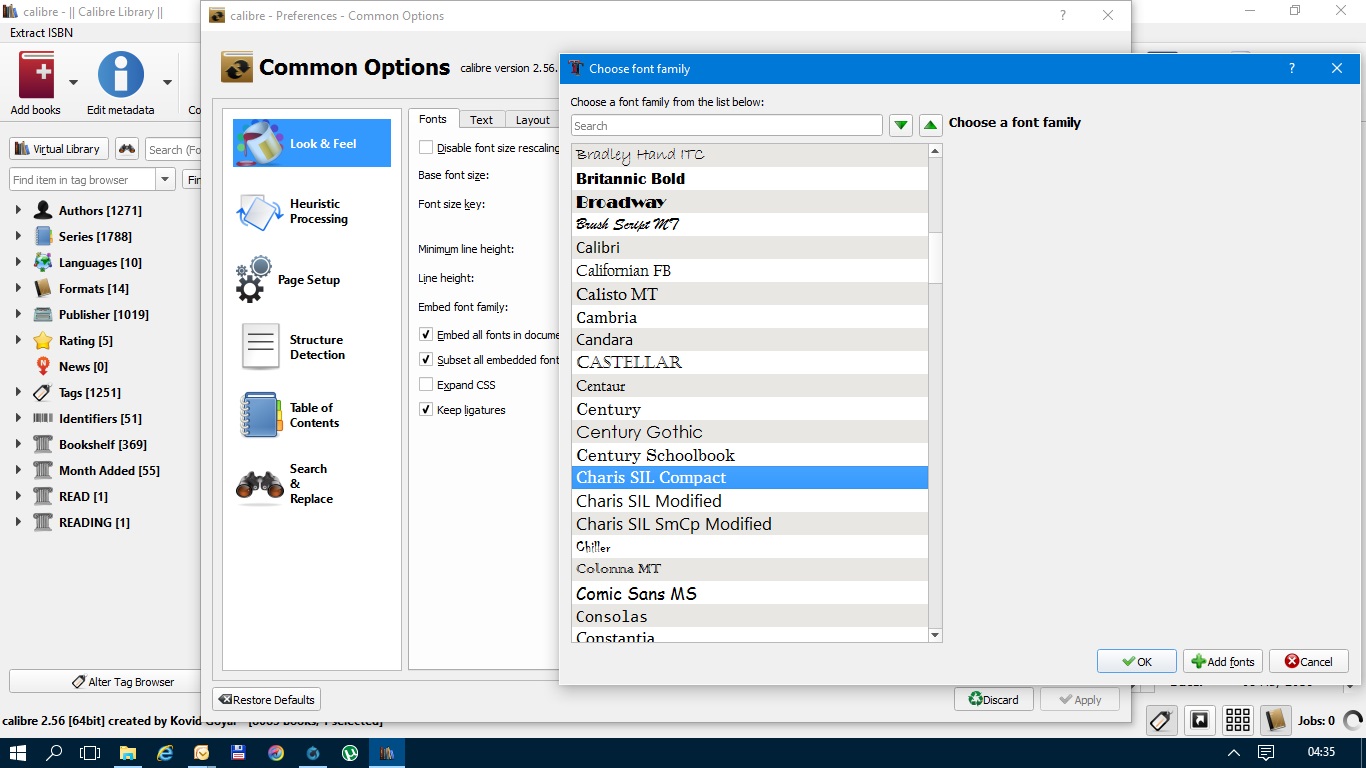Select the Table of Contents section
Image resolution: width=1366 pixels, height=768 pixels.
point(312,415)
